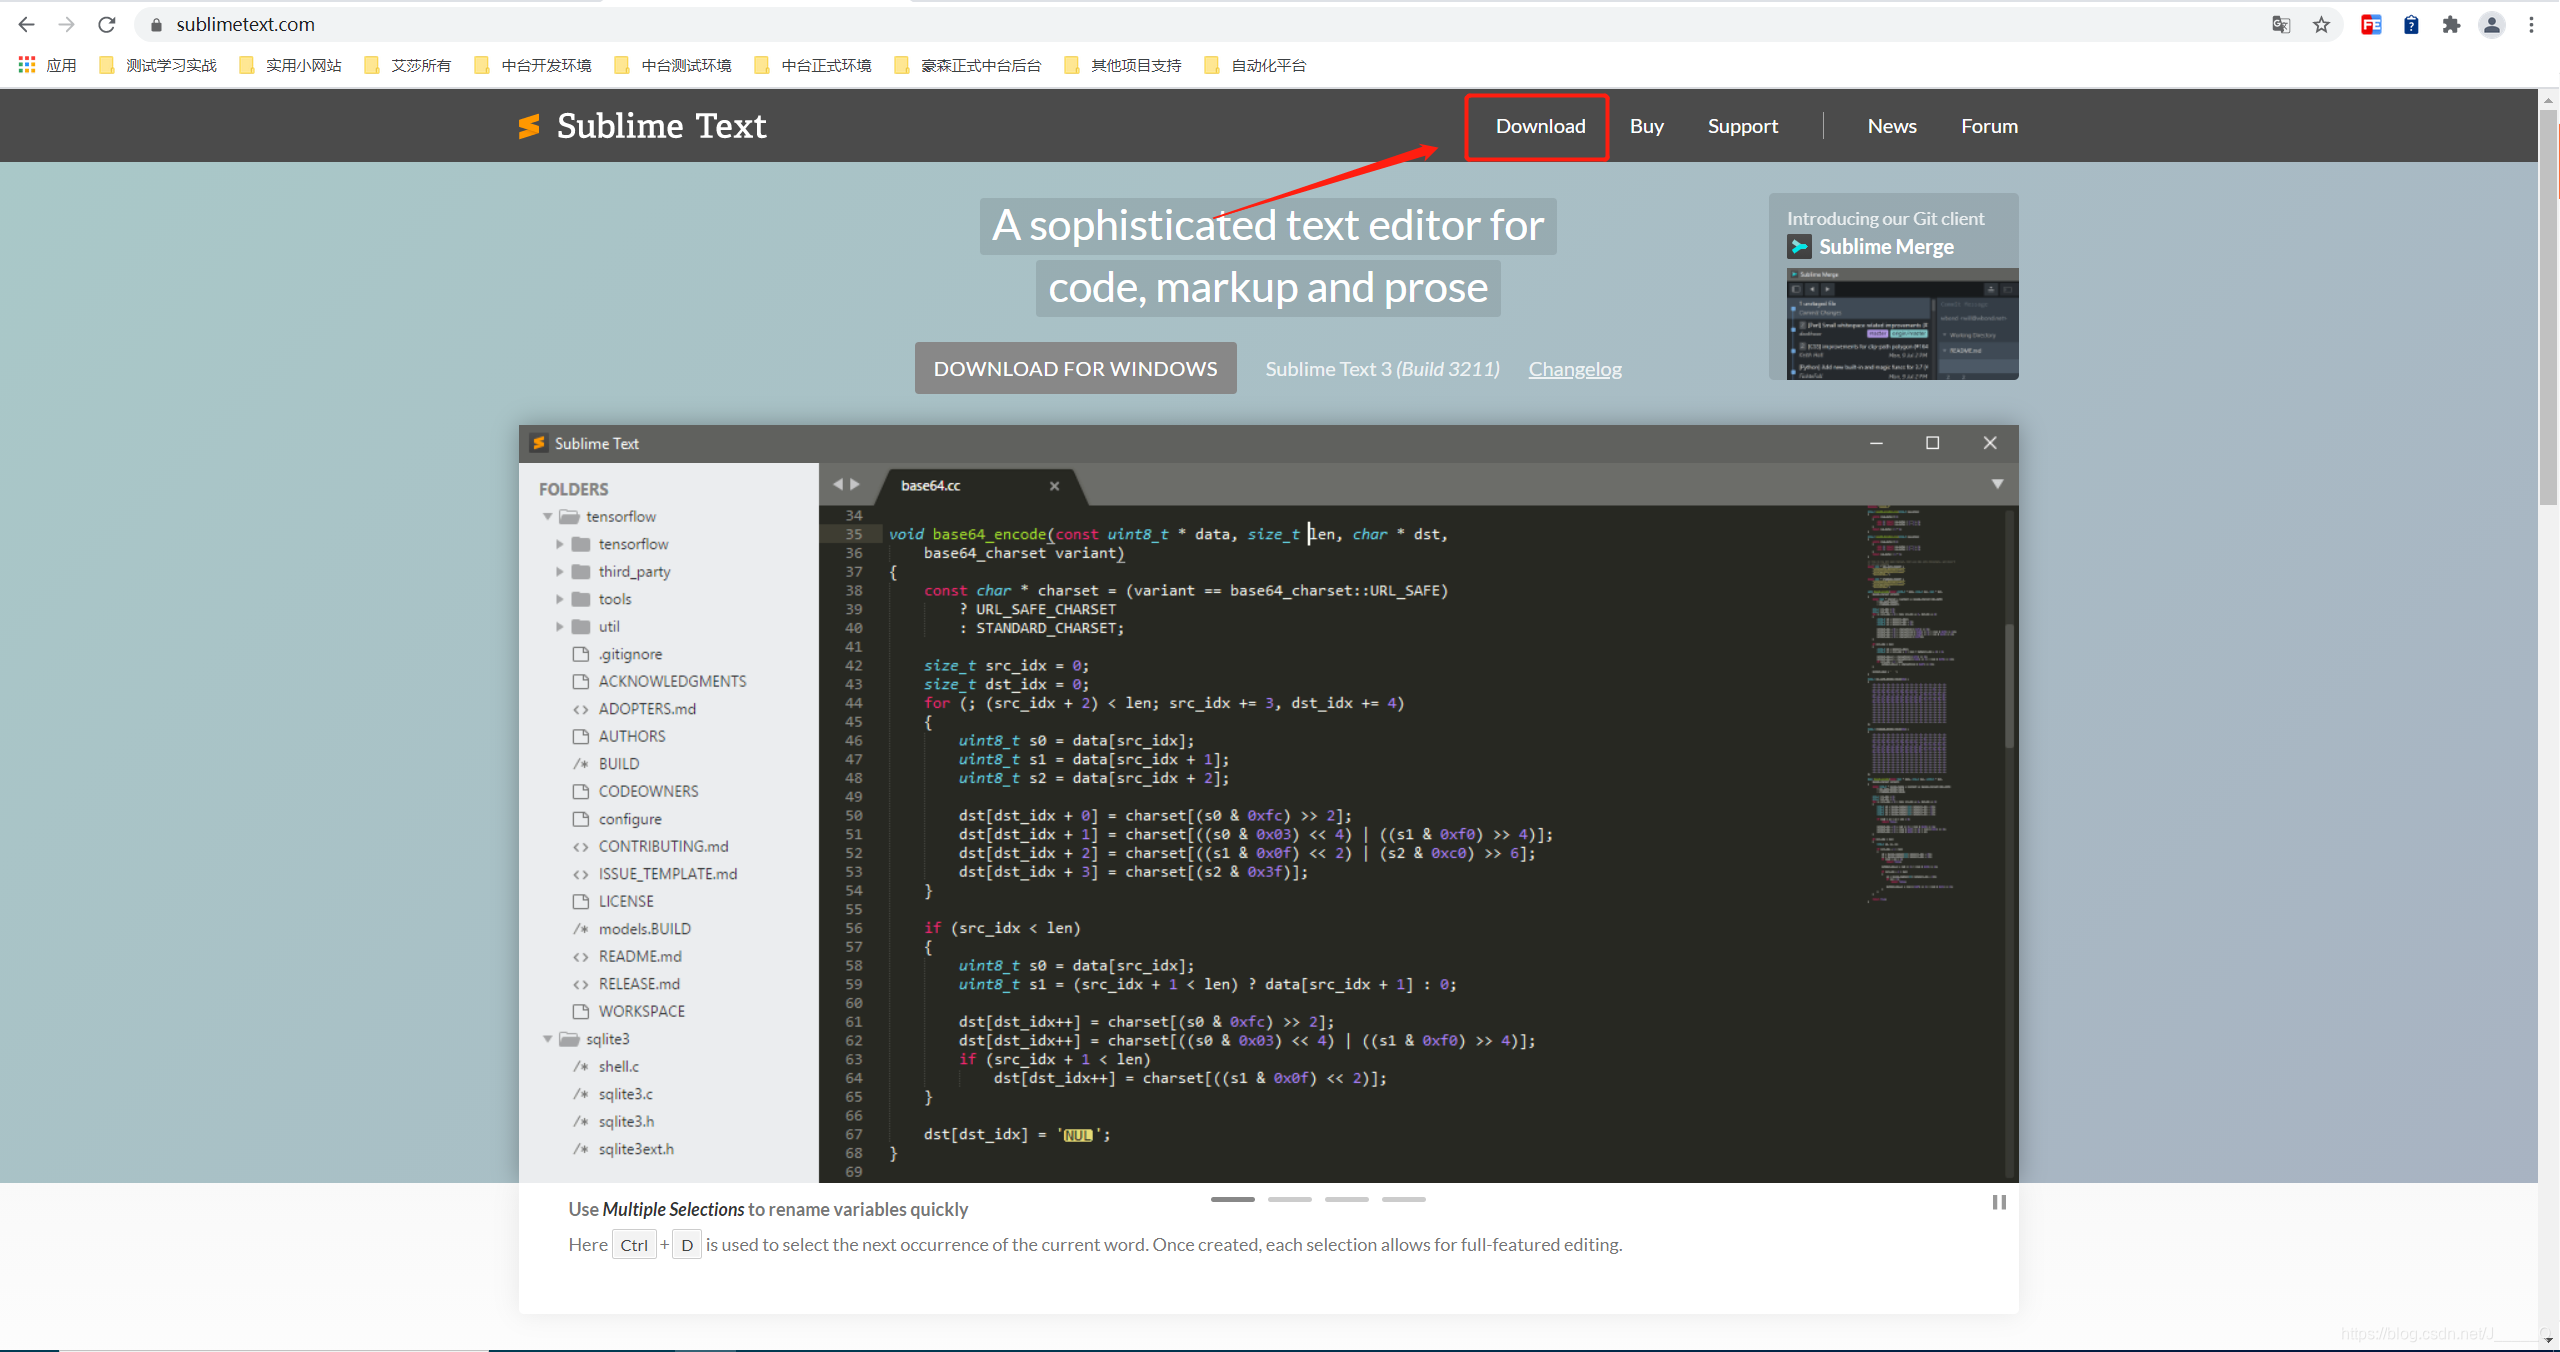
Task: Expand the util folder
Action: (x=560, y=627)
